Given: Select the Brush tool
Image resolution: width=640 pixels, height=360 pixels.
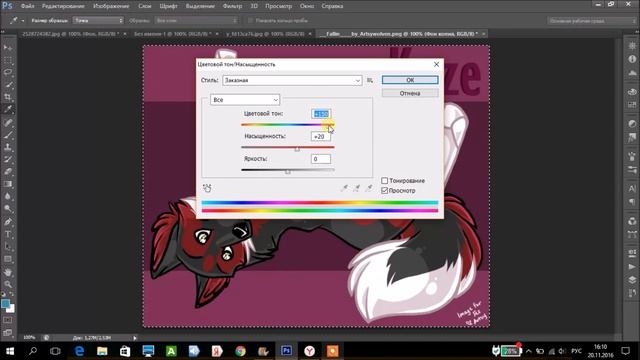Looking at the screenshot, I should (8, 135).
